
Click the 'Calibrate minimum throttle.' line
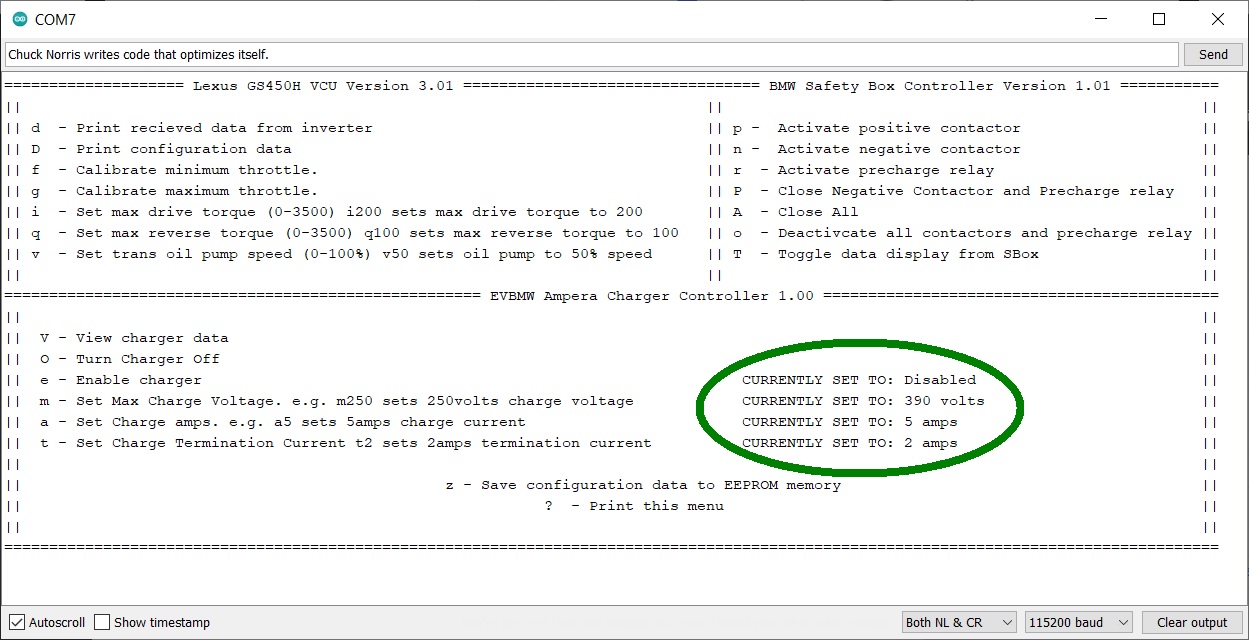[x=175, y=170]
